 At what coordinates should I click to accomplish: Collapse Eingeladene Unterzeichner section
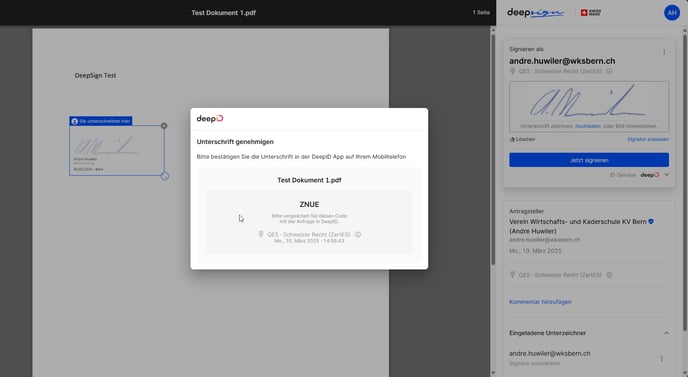666,333
